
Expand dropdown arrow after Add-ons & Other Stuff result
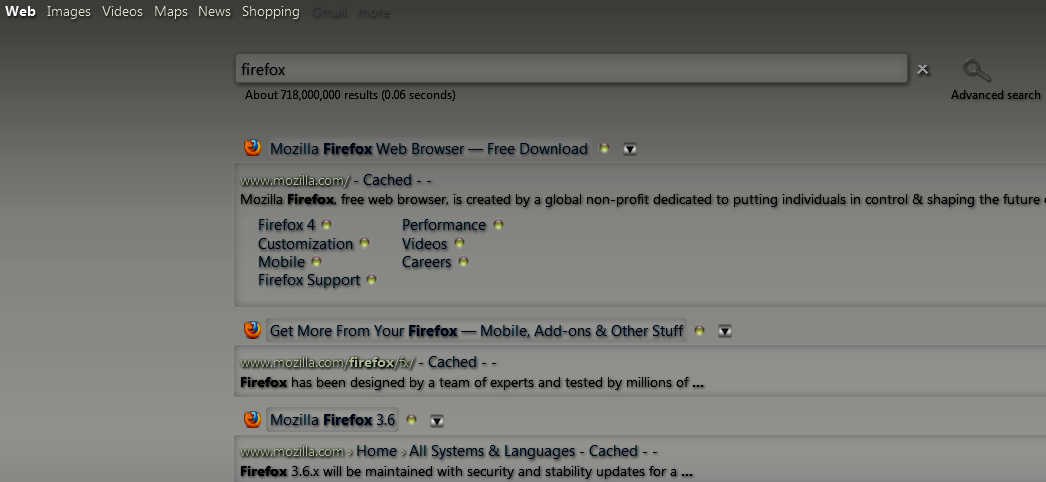click(724, 331)
